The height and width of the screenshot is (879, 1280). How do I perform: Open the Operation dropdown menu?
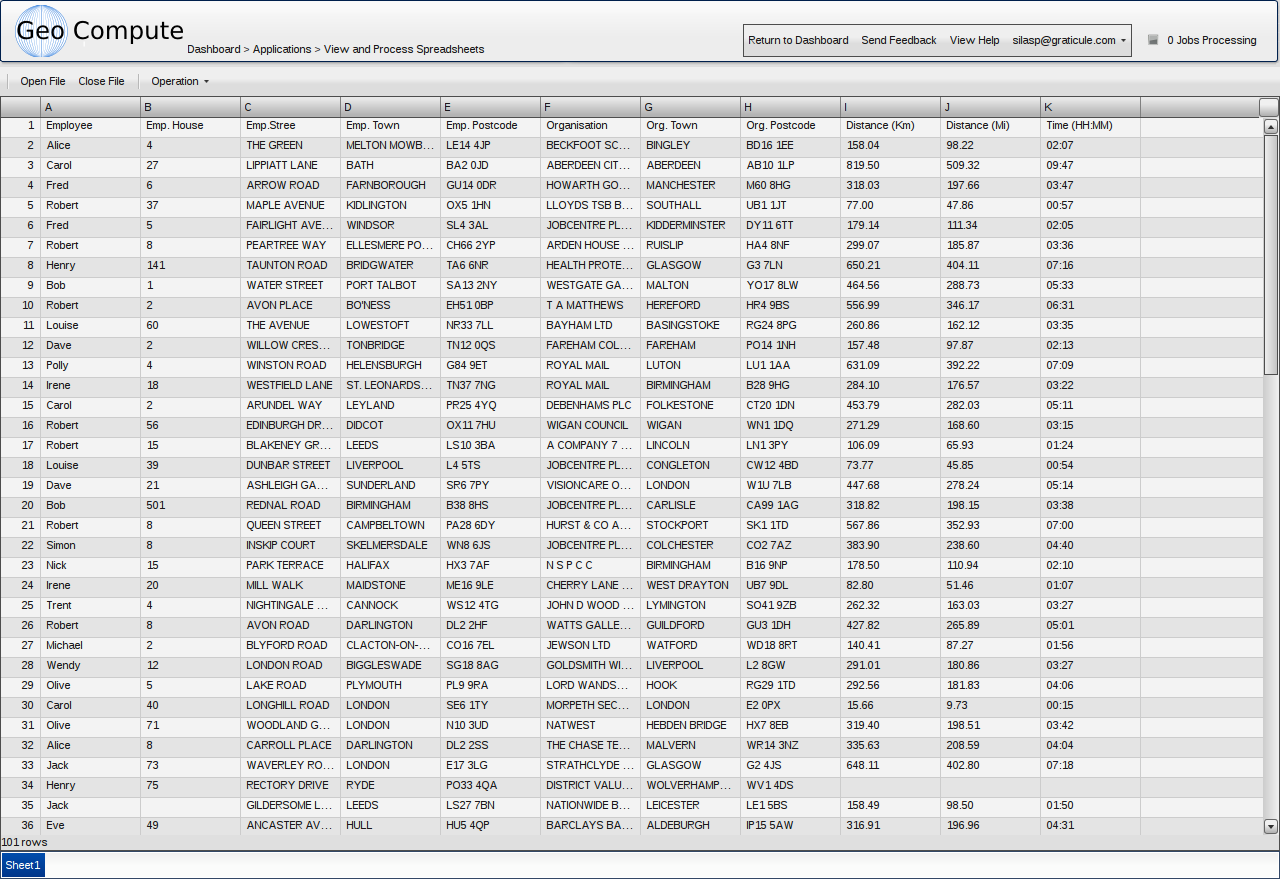180,81
